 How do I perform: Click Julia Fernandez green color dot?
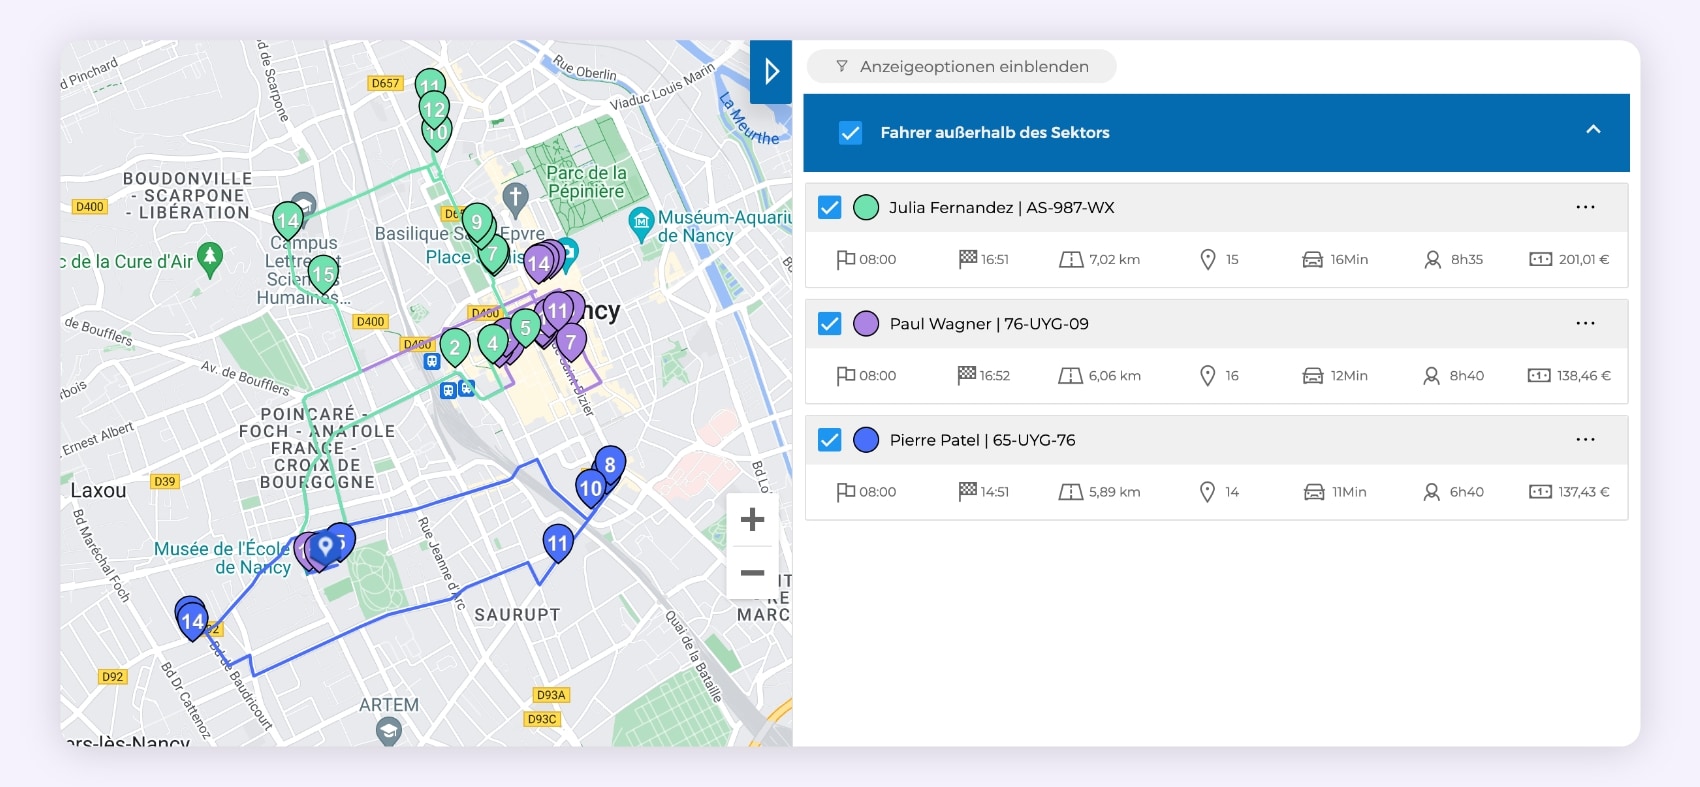(x=866, y=207)
